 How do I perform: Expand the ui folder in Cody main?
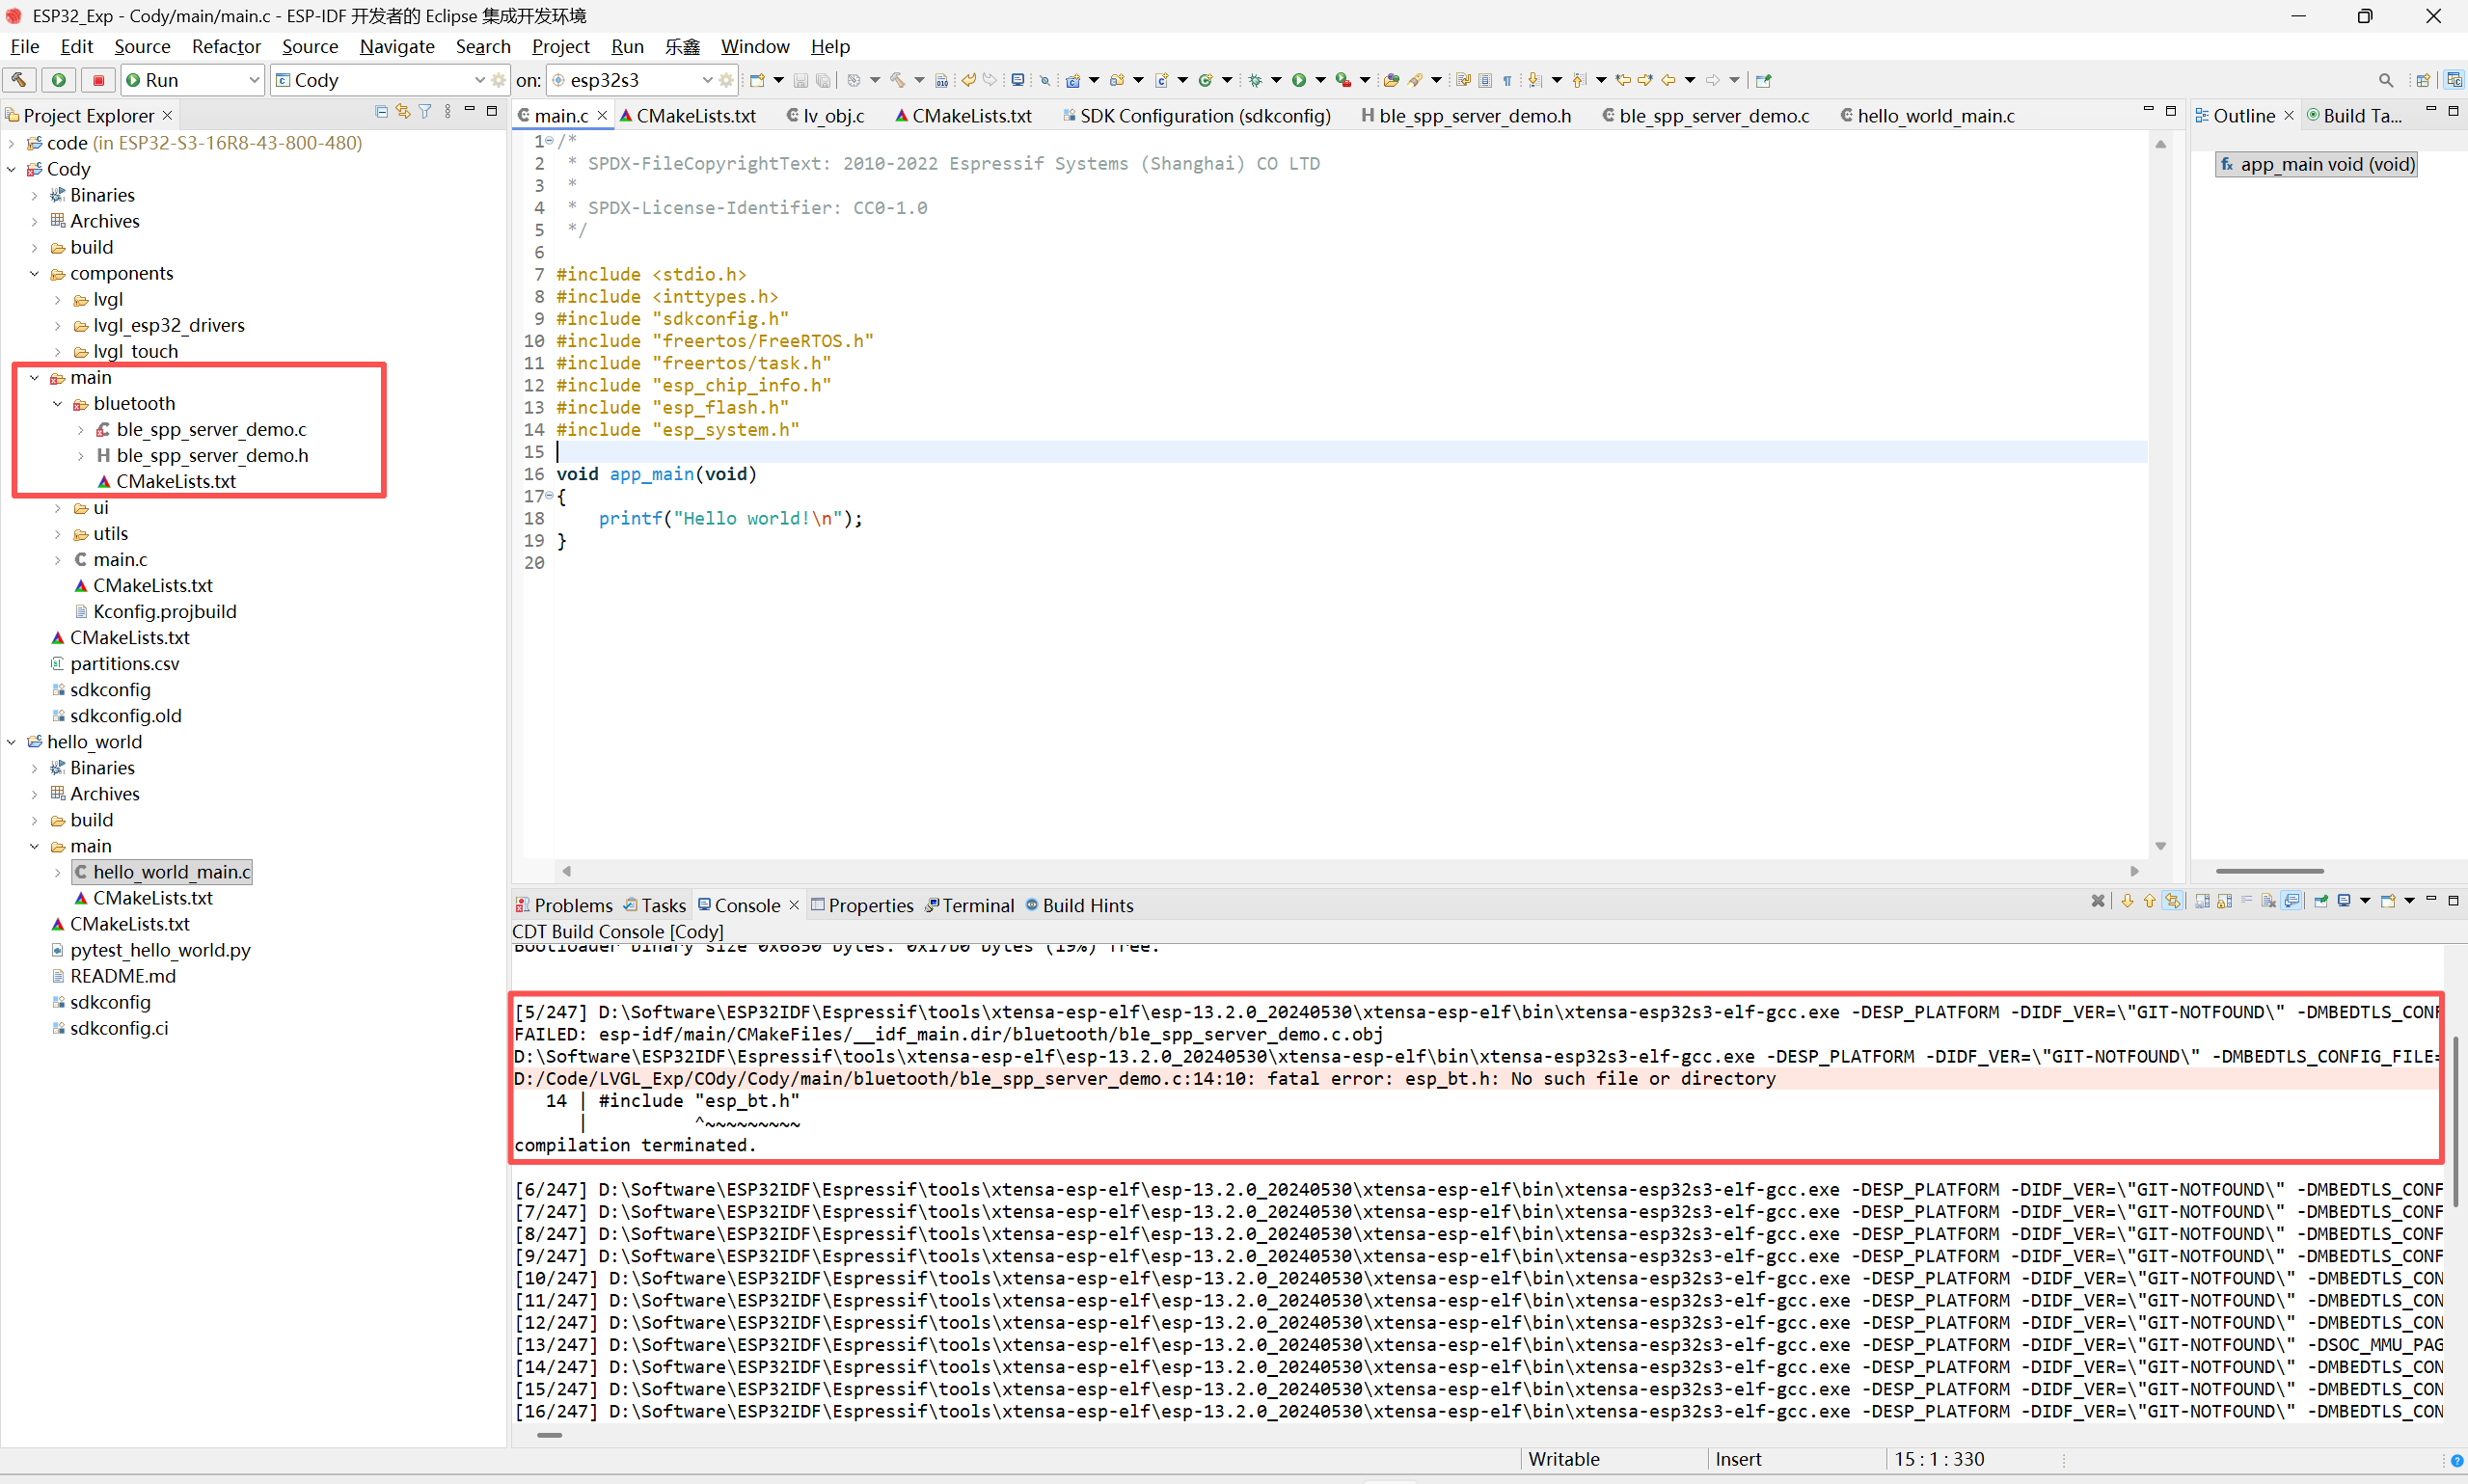[57, 507]
